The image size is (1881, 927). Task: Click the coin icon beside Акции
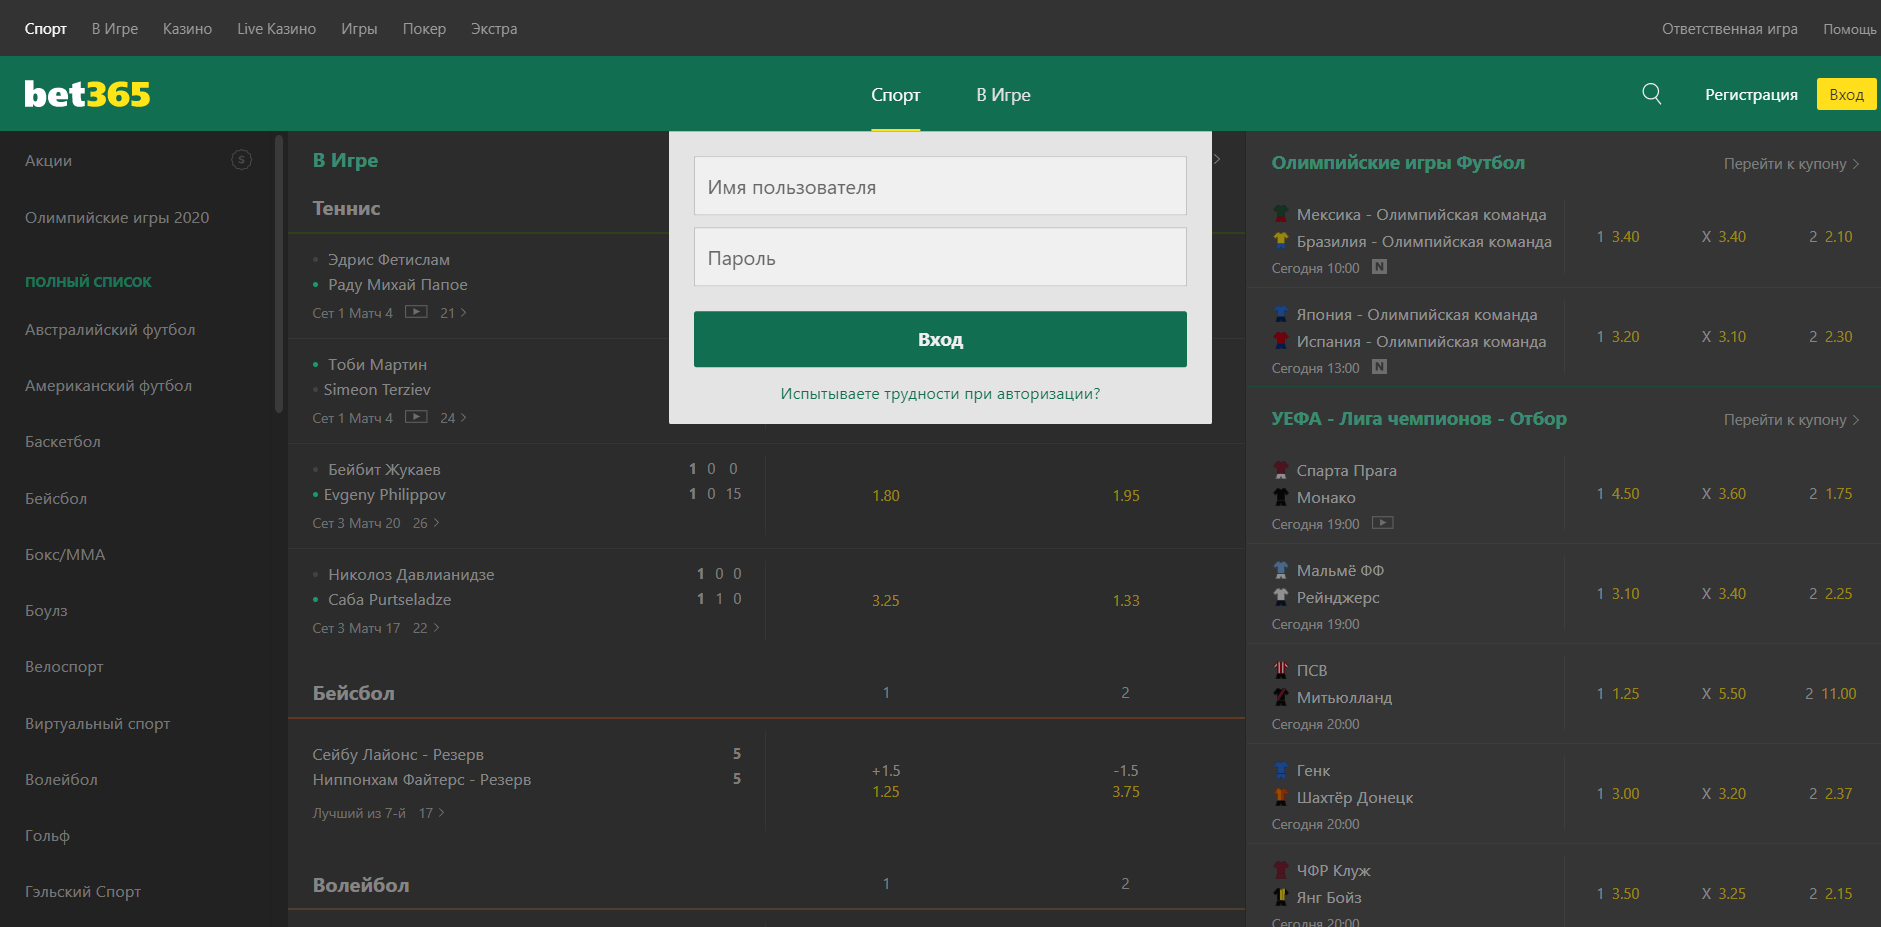tap(241, 160)
